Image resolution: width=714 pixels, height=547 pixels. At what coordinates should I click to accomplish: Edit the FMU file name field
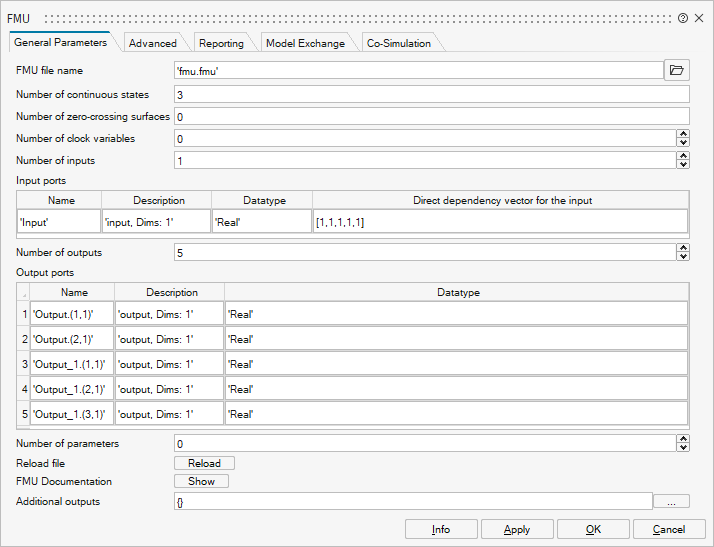click(x=417, y=71)
